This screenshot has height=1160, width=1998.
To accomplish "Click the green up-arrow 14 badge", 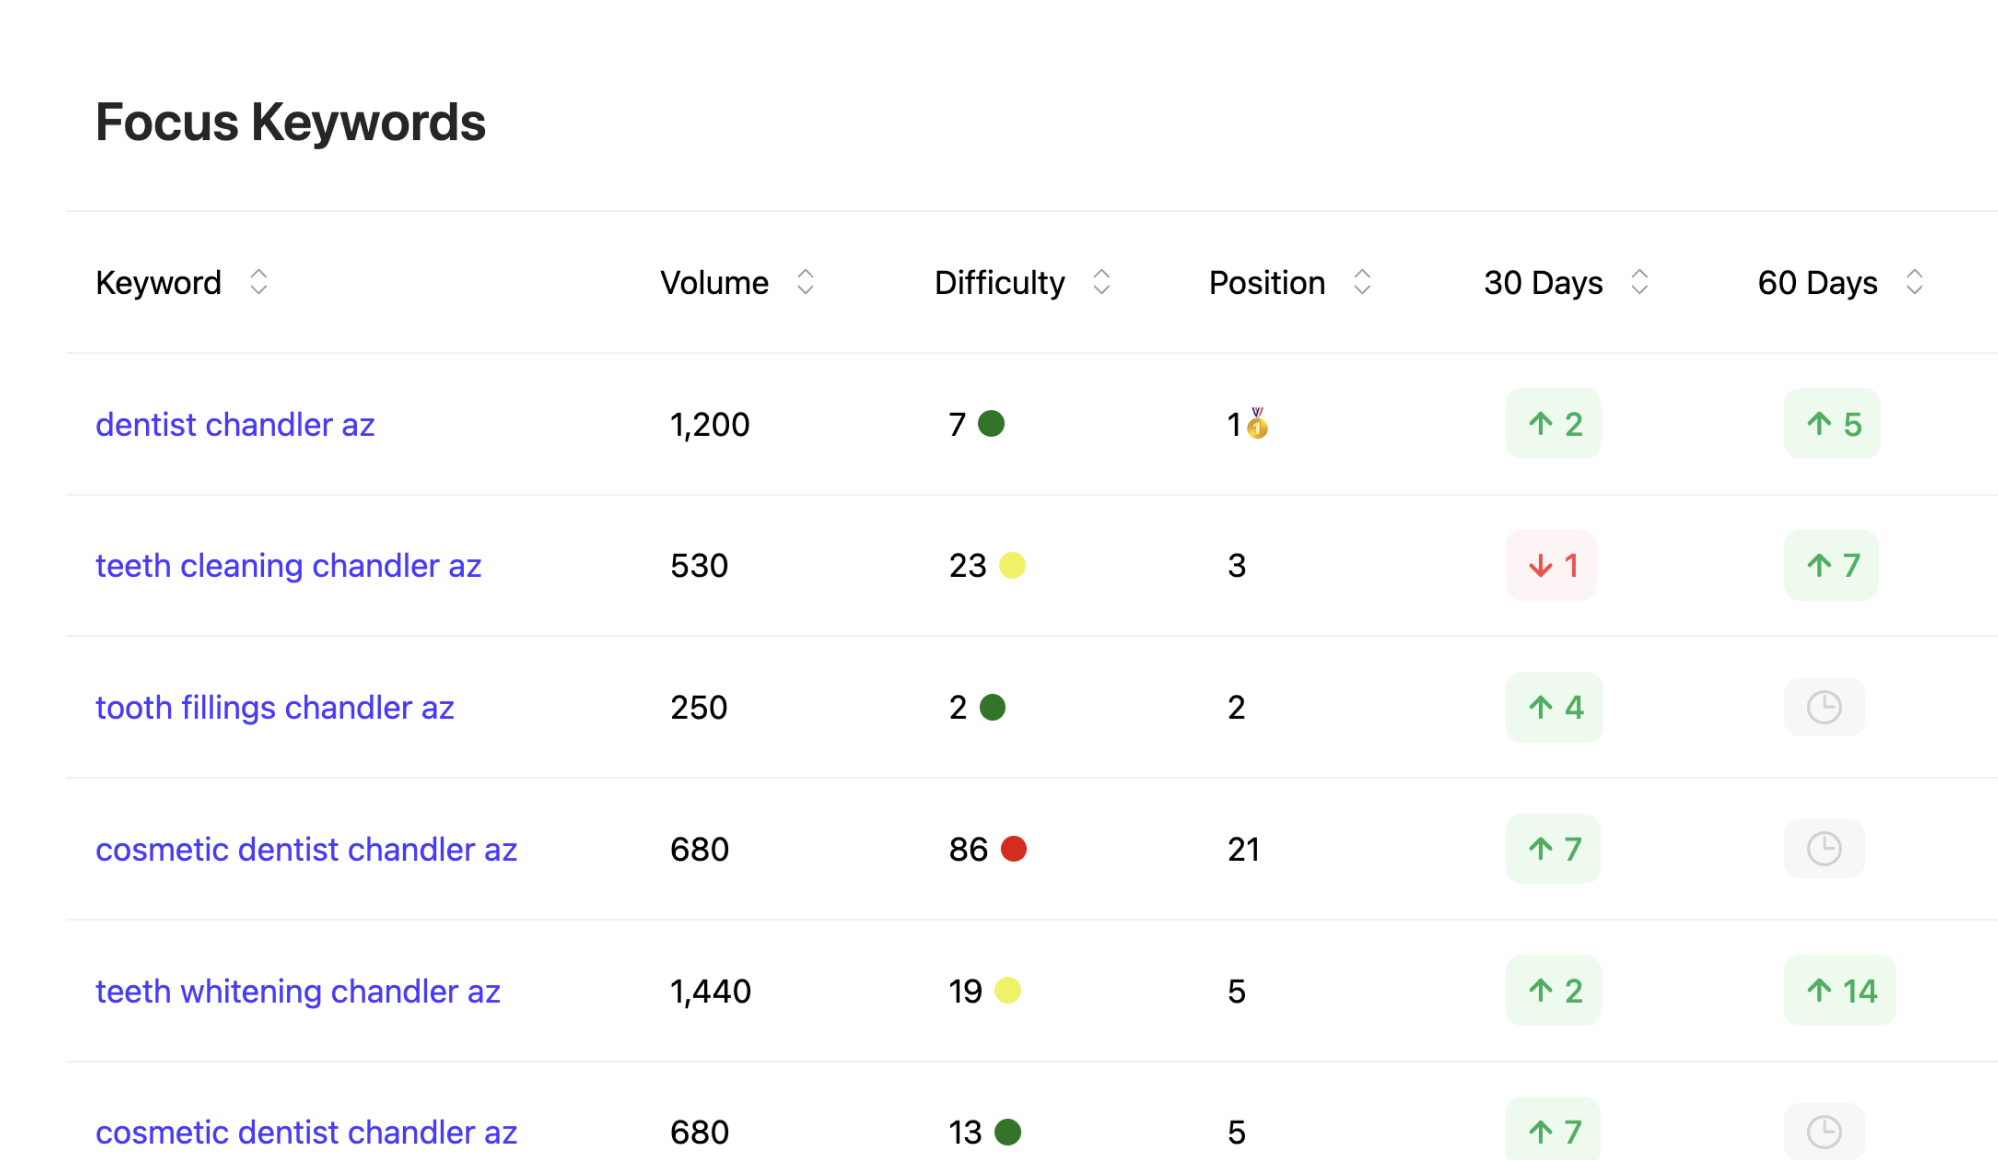I will pos(1839,991).
